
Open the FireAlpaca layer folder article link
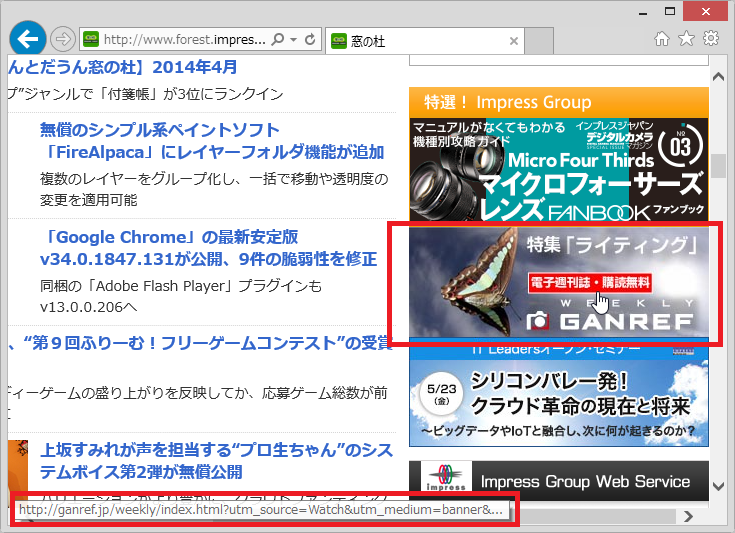point(212,141)
